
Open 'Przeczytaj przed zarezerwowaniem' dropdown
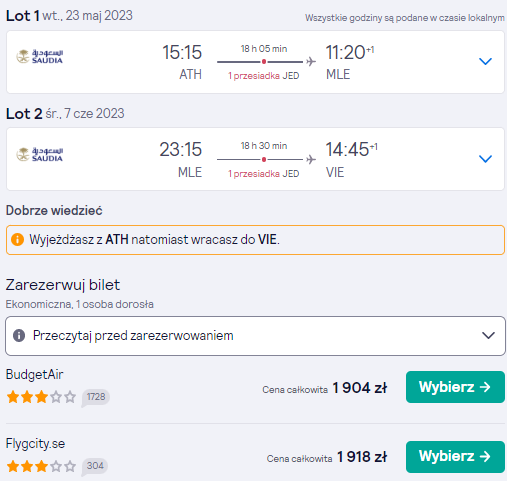click(x=255, y=336)
